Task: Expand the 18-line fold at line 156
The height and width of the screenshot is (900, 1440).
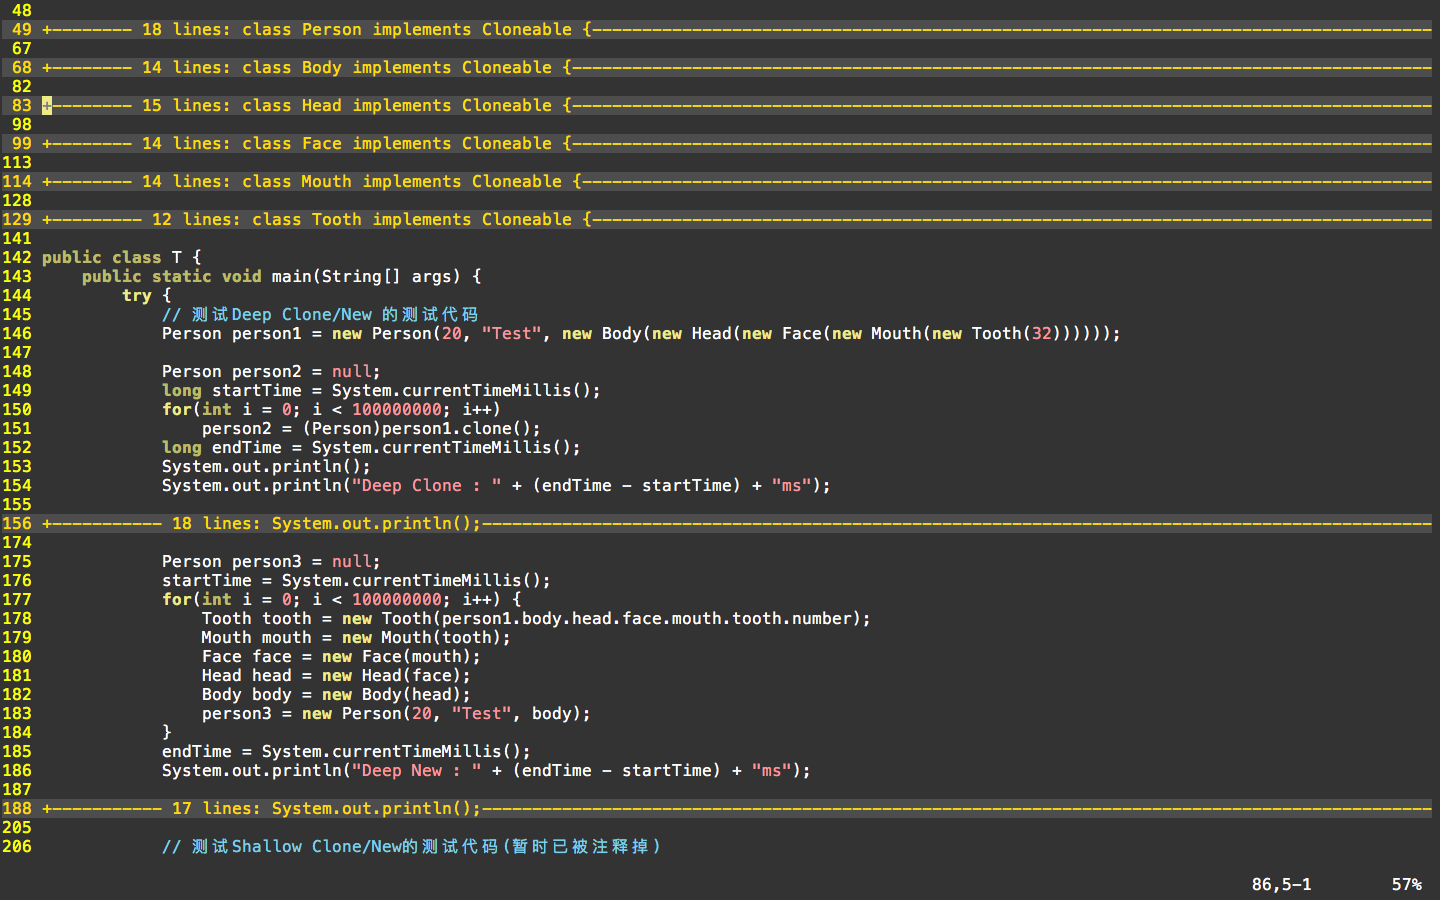Action: pos(737,524)
